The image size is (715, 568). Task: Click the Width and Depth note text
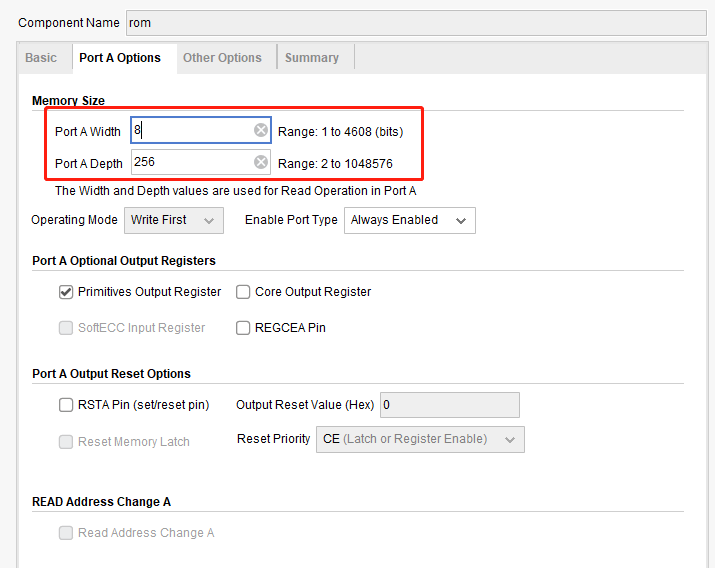tap(235, 191)
